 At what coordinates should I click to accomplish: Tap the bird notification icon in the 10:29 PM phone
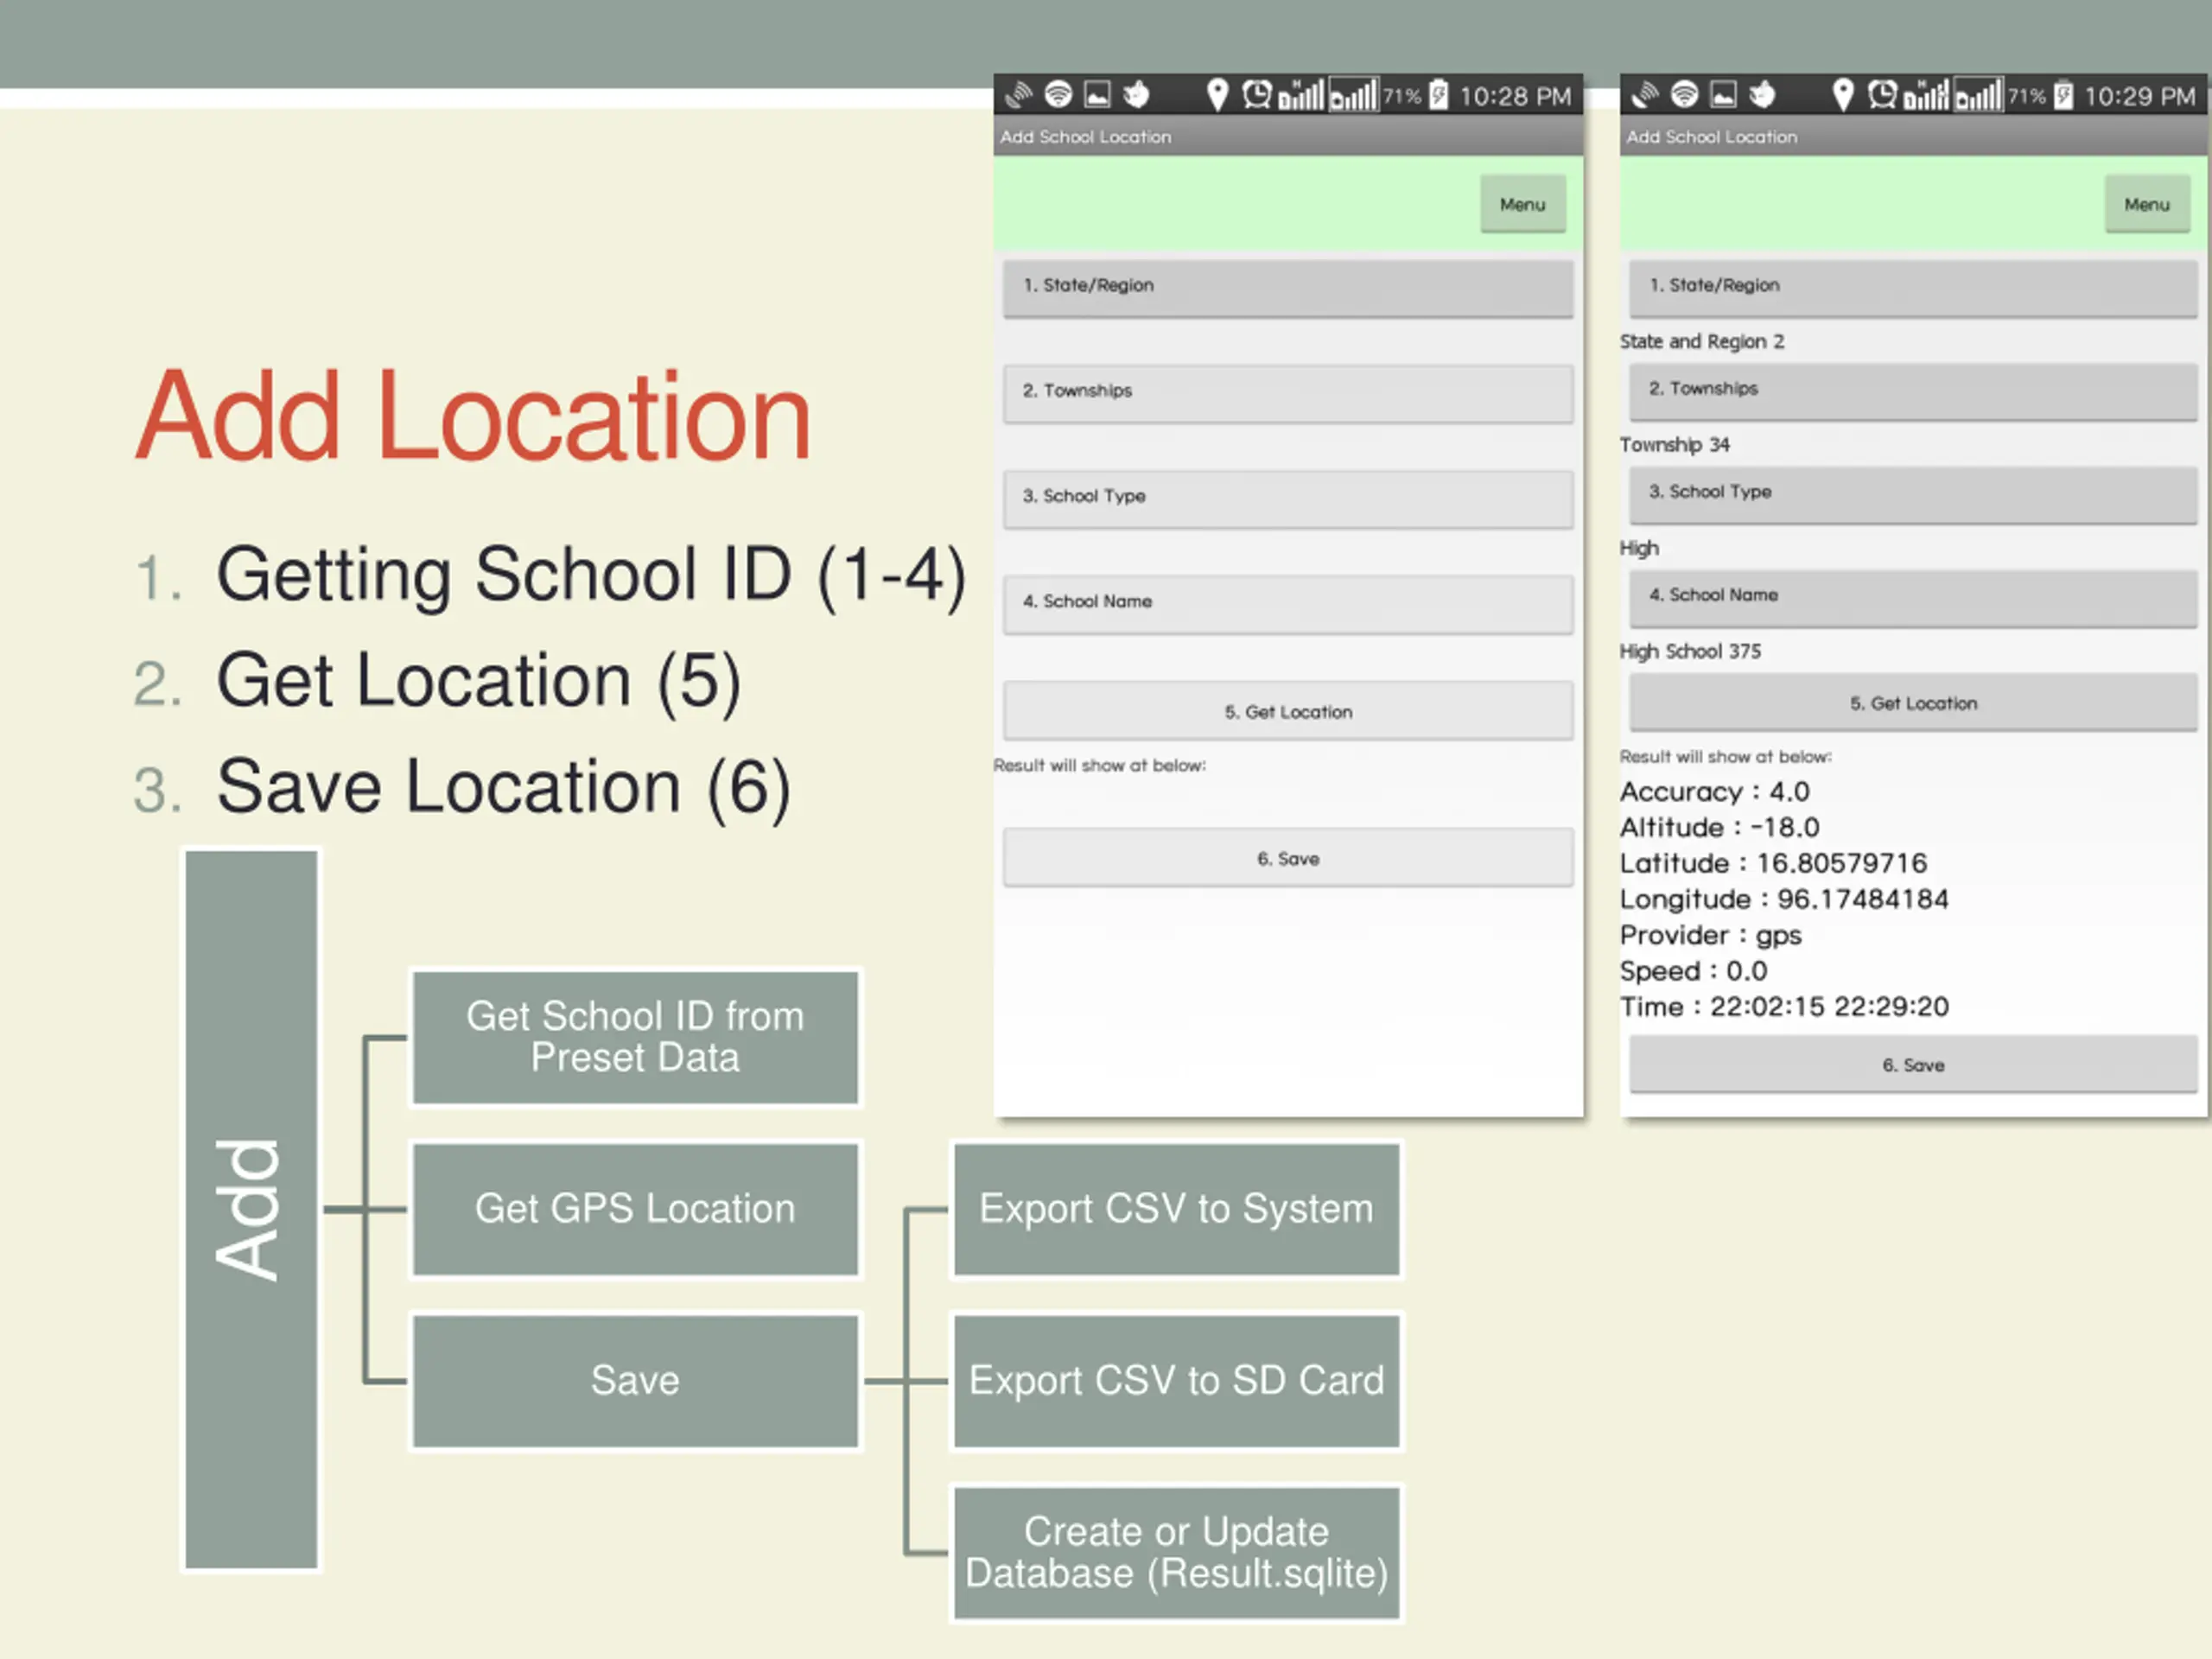(1762, 94)
